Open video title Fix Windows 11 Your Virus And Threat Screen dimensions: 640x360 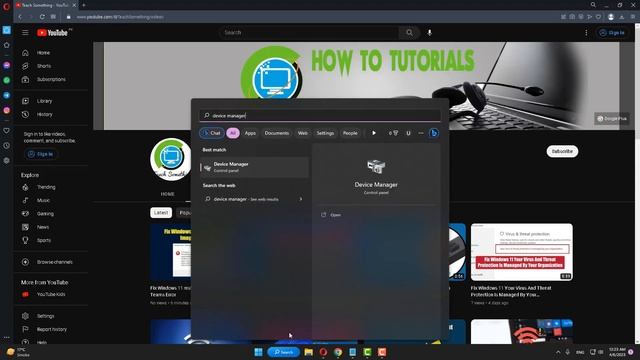(x=511, y=291)
